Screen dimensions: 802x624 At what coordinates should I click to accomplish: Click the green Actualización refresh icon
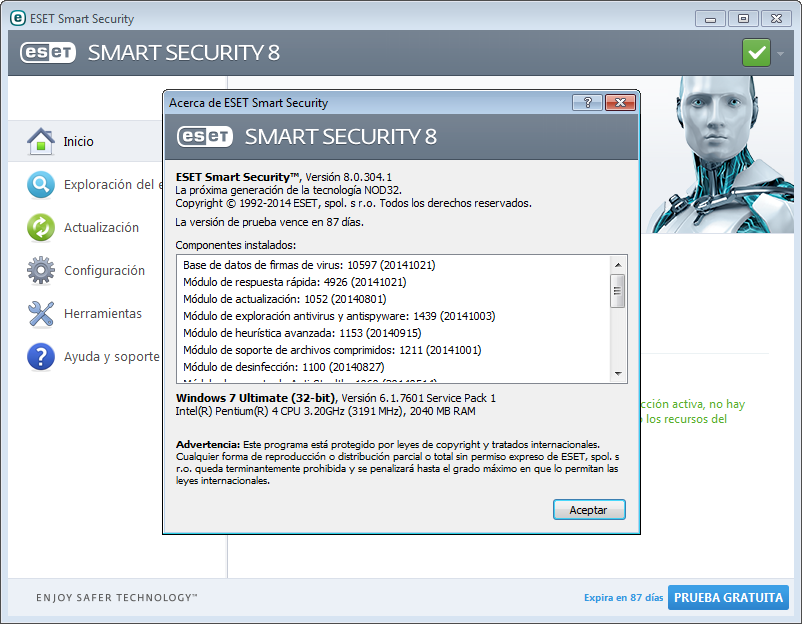pyautogui.click(x=40, y=228)
